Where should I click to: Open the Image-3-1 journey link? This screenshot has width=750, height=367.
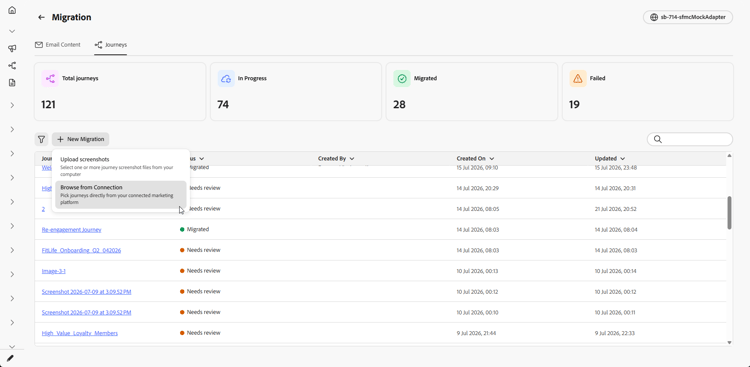coord(54,271)
